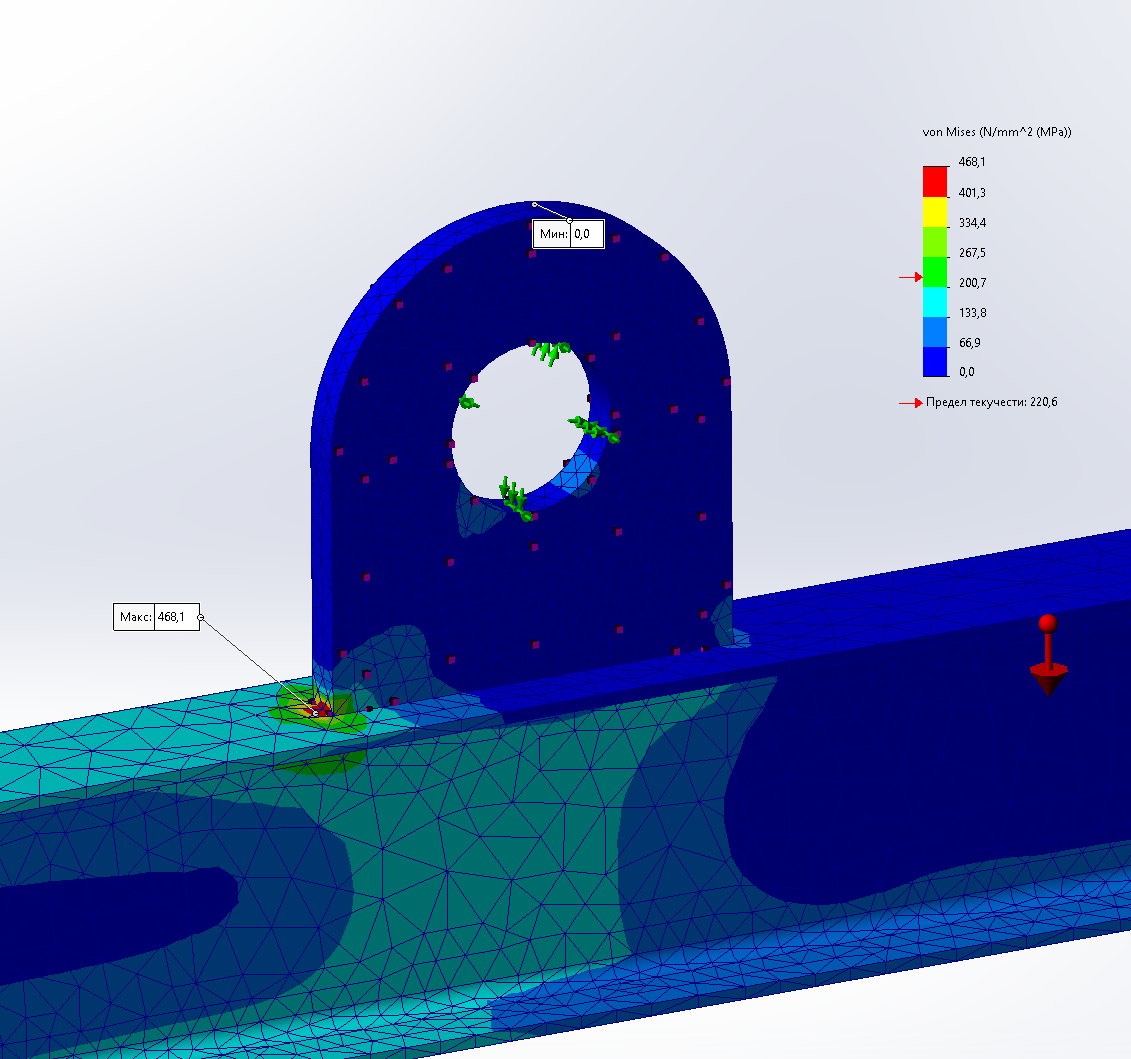
Task: Click the red band in the stress legend
Action: (935, 181)
